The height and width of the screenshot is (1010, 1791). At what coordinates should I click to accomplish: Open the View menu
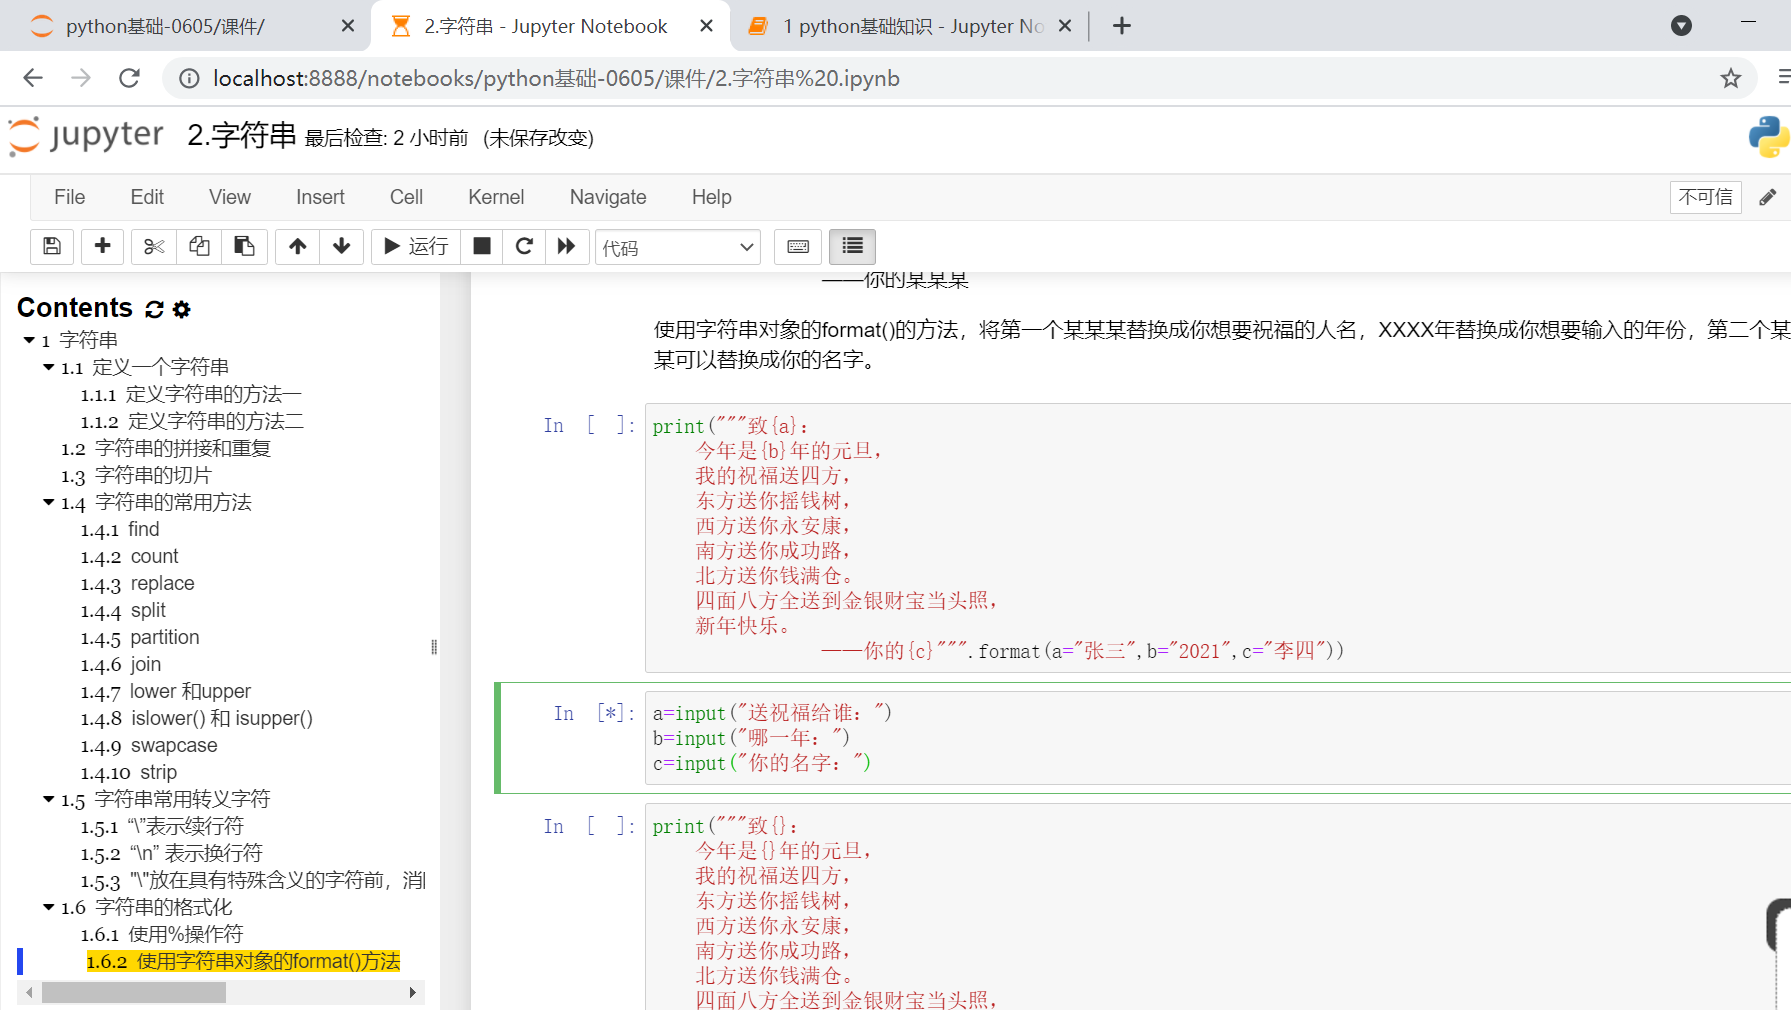pos(230,197)
